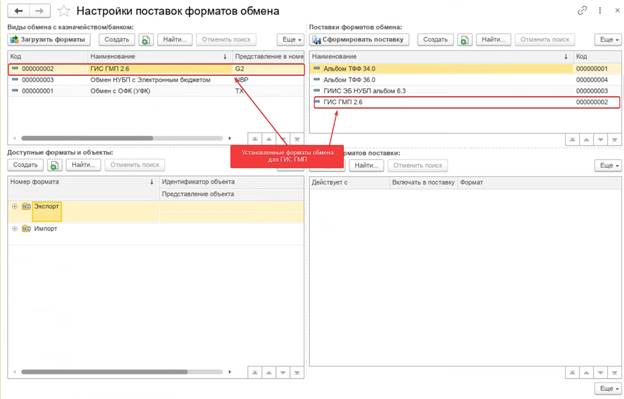Sort the deliveries by the Наименование column
Screen dimensions: 624x399
(x=441, y=57)
